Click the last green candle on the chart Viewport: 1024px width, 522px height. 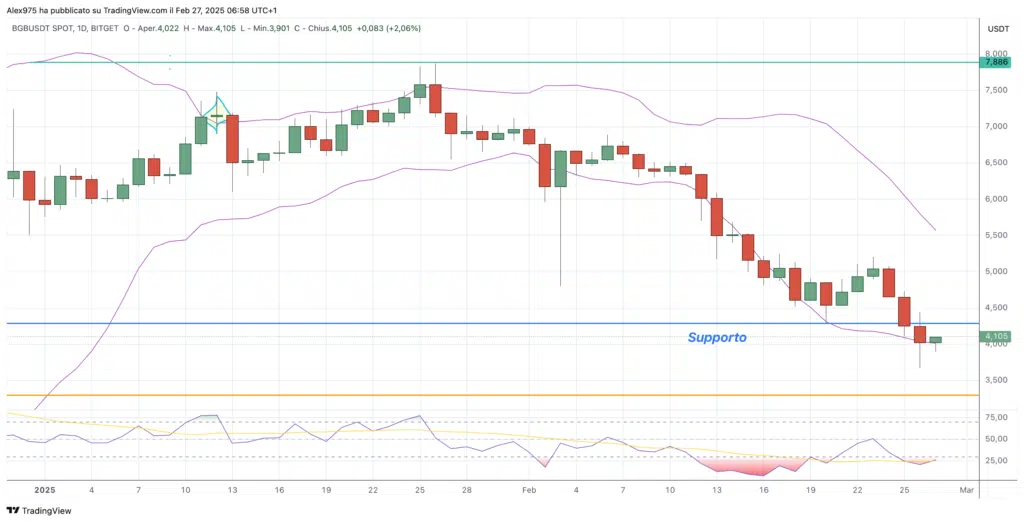pyautogui.click(x=935, y=340)
